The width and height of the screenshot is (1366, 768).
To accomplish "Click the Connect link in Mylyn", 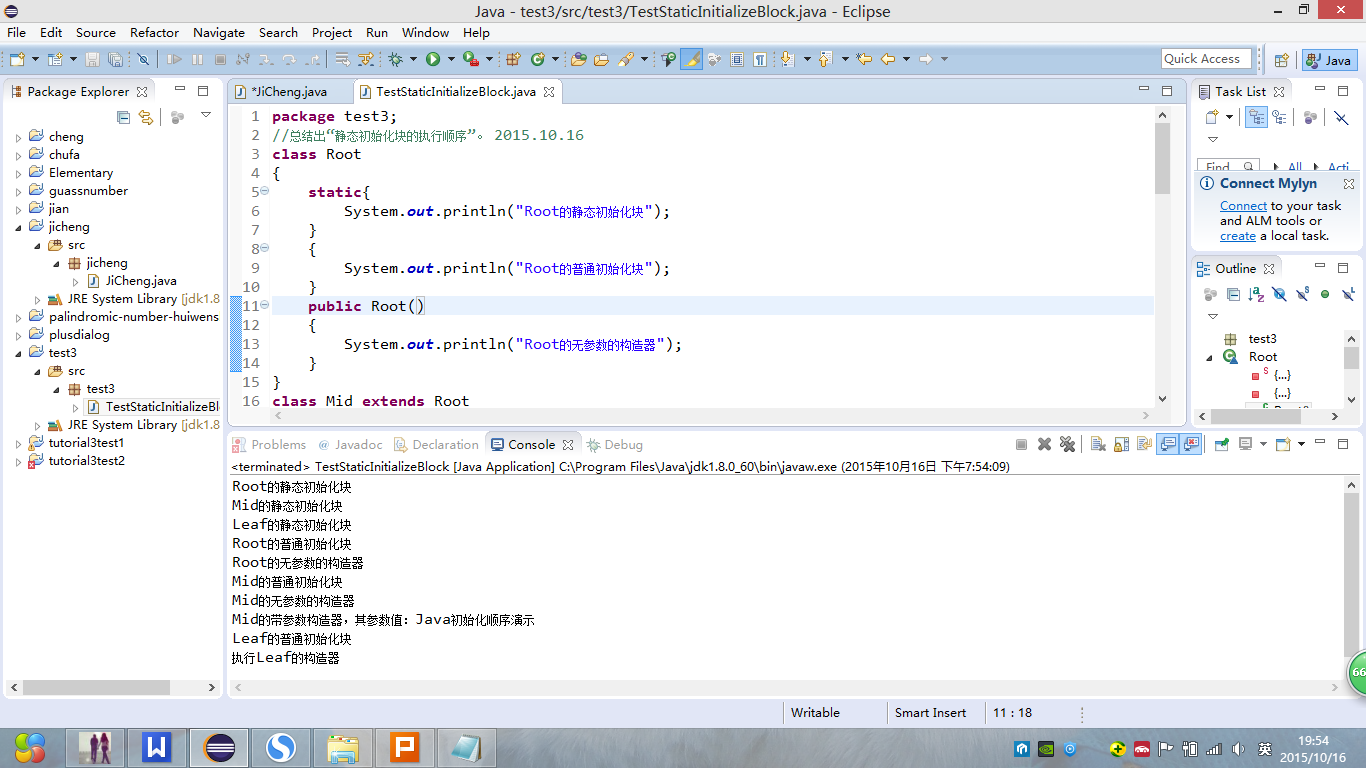I will pyautogui.click(x=1243, y=206).
